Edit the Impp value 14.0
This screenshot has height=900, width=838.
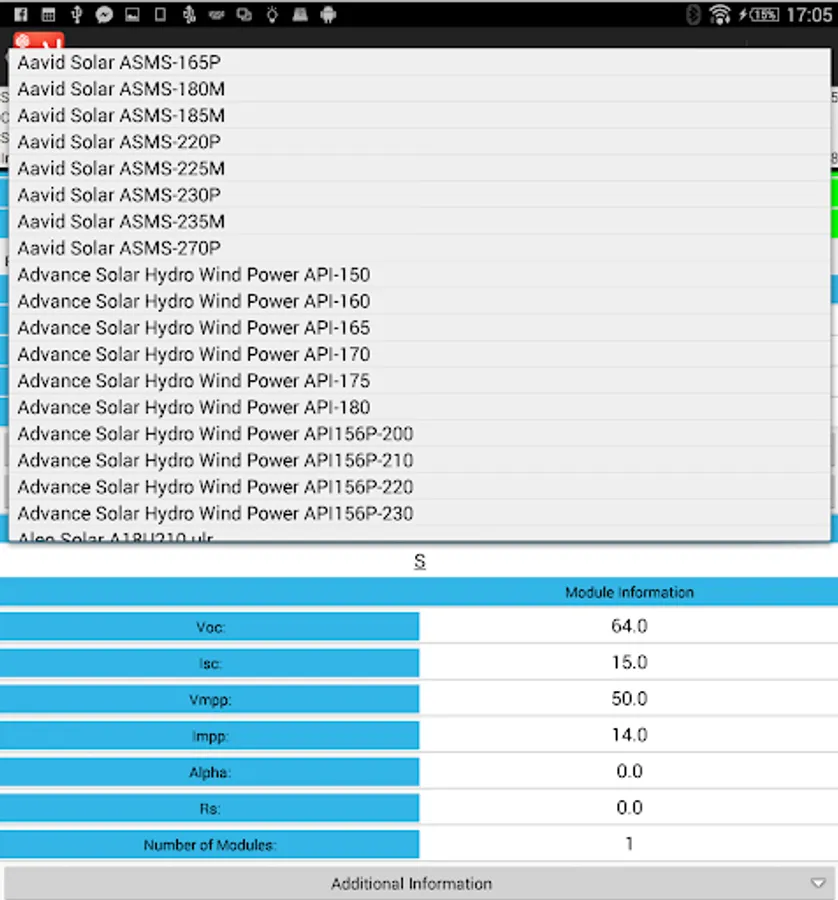(x=629, y=735)
